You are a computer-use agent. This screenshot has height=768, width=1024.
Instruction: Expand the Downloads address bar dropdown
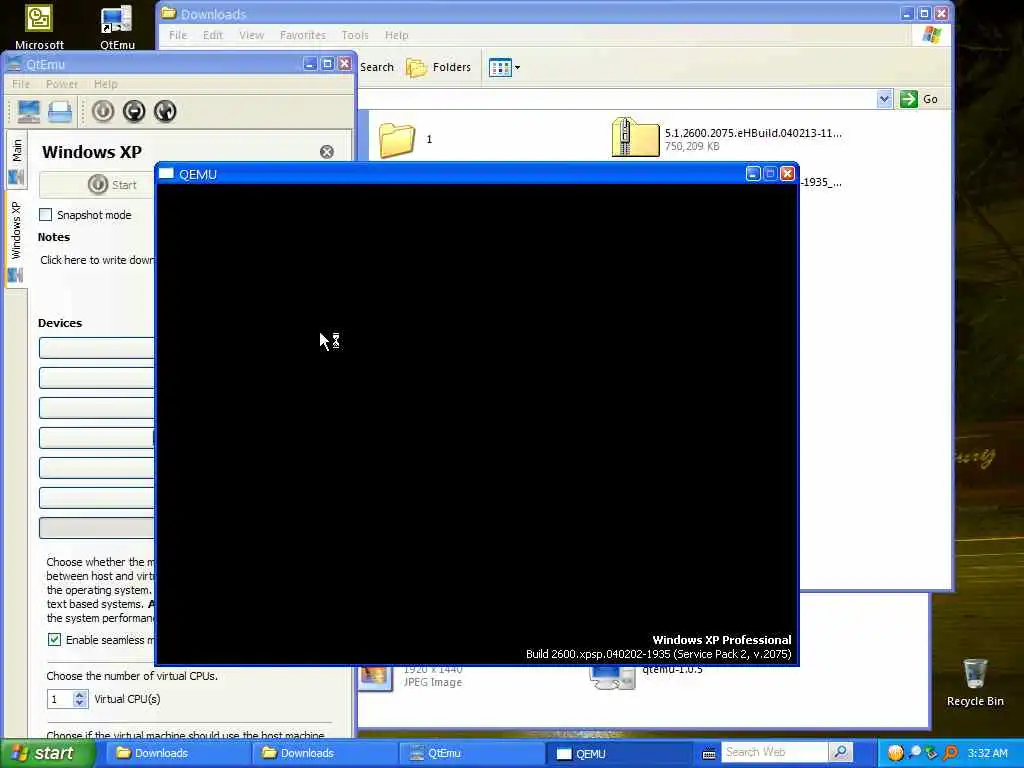tap(884, 99)
